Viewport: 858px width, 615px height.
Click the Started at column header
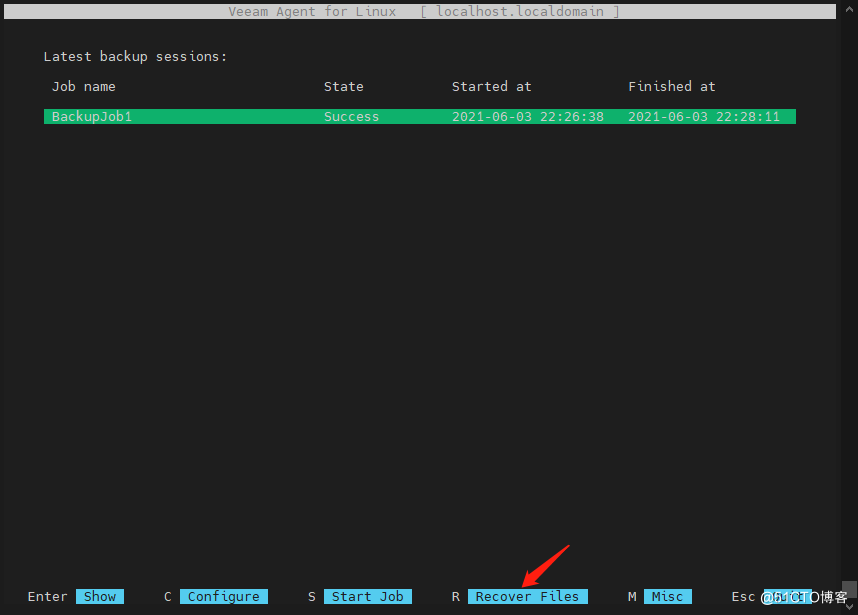(x=491, y=86)
